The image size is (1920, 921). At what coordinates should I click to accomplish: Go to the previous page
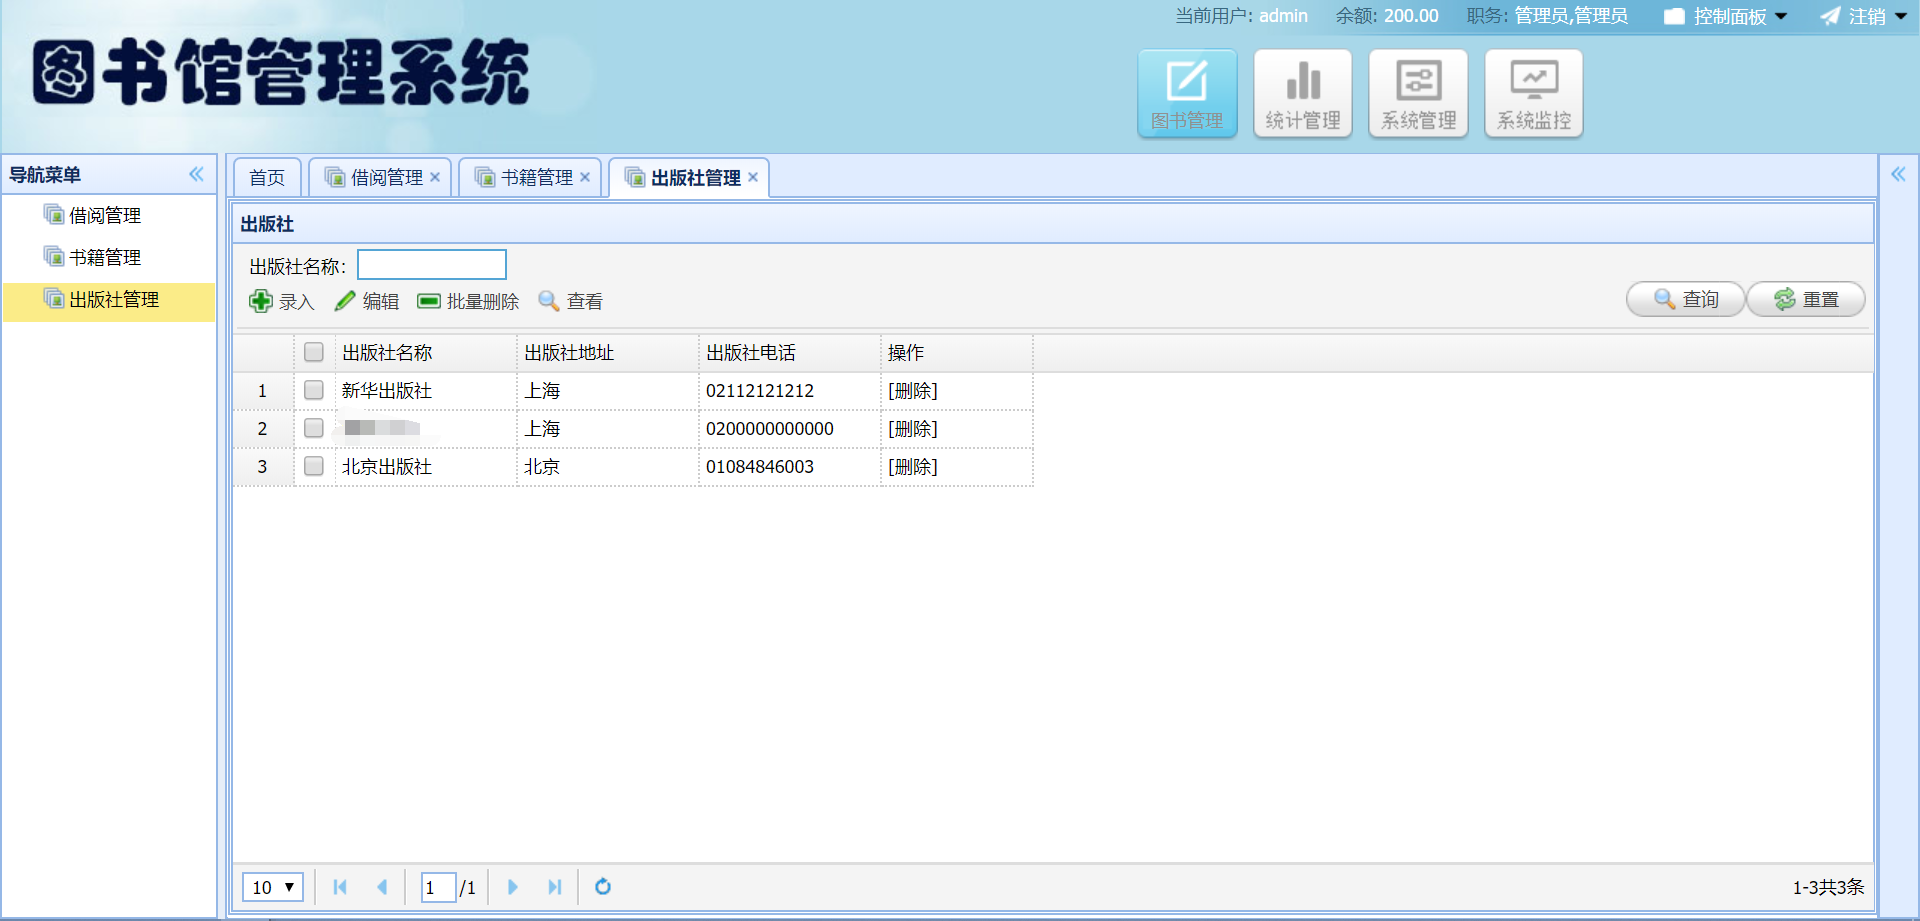[x=382, y=887]
